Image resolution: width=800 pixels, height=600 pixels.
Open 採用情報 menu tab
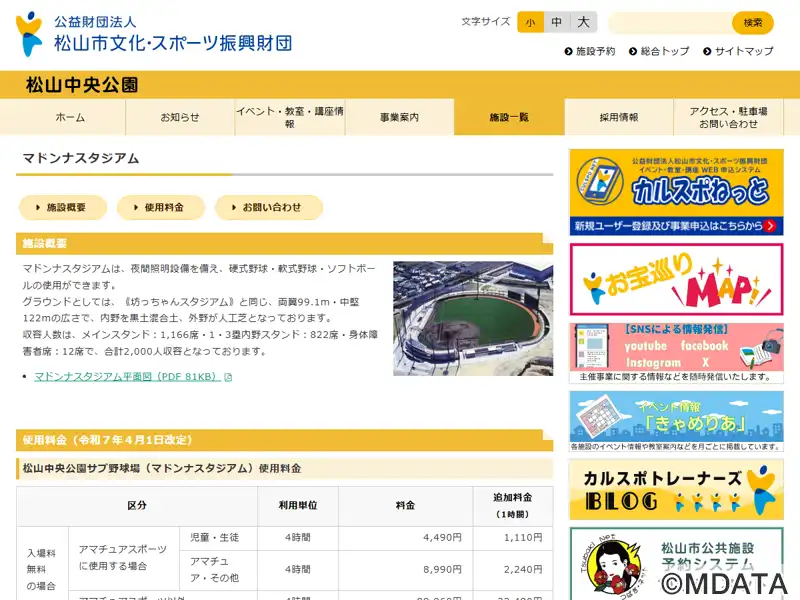pos(619,117)
